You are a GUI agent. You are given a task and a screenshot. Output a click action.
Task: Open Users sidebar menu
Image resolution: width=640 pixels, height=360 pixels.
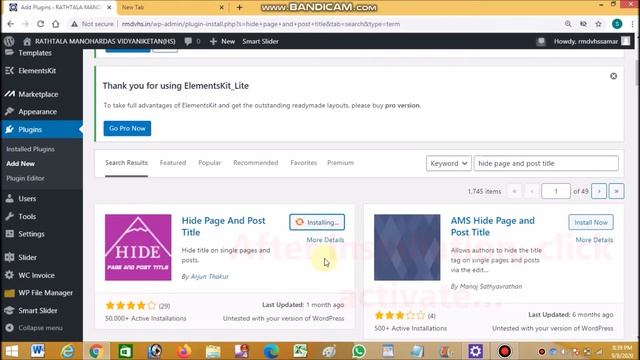(x=27, y=199)
